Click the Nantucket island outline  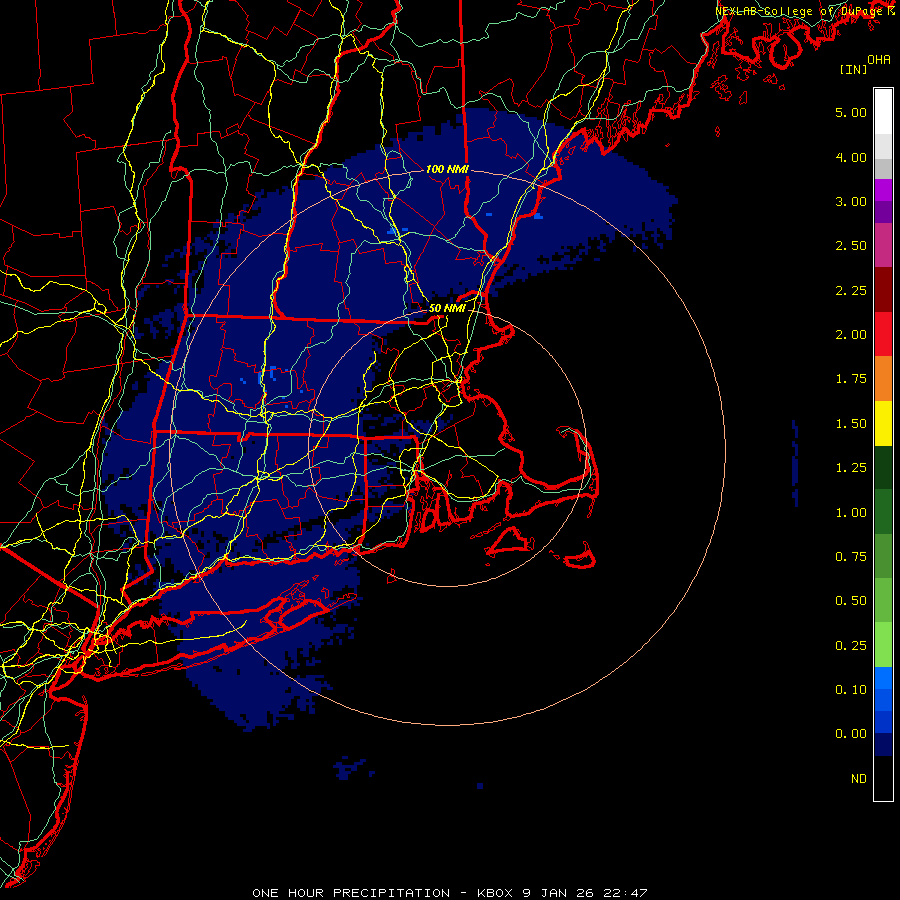[x=580, y=557]
